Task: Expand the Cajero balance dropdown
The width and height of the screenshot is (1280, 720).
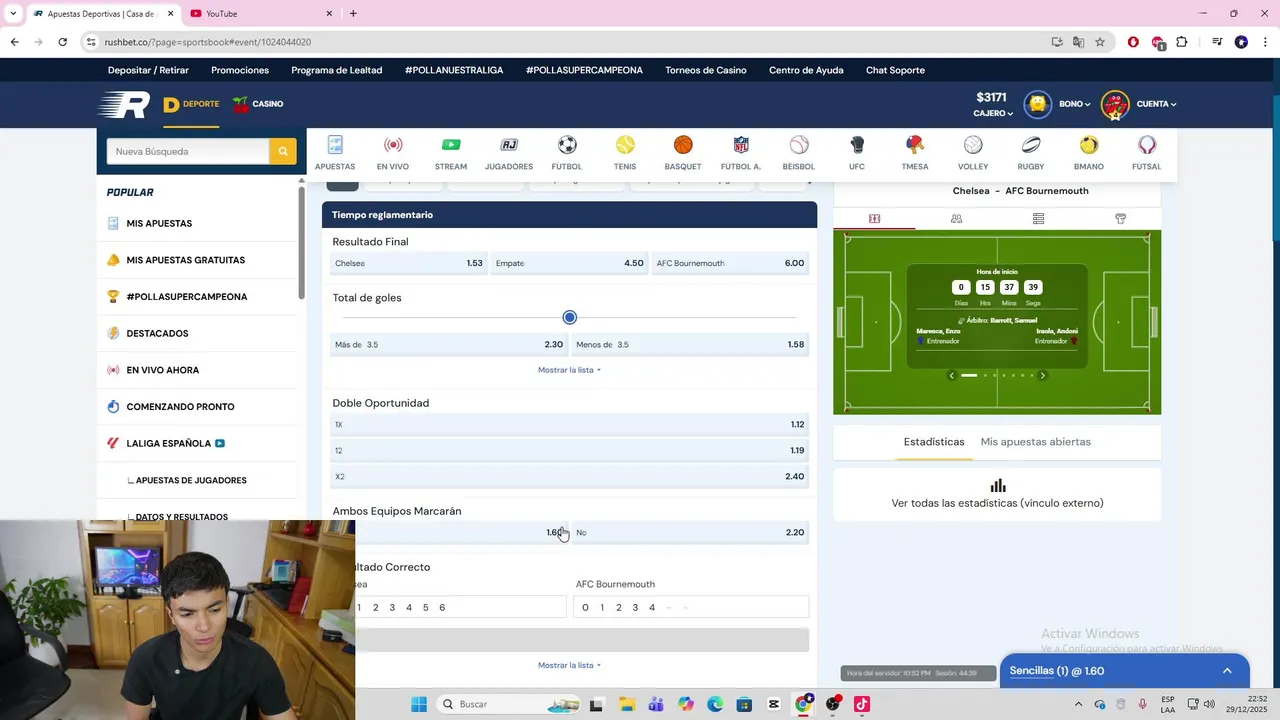Action: (994, 114)
